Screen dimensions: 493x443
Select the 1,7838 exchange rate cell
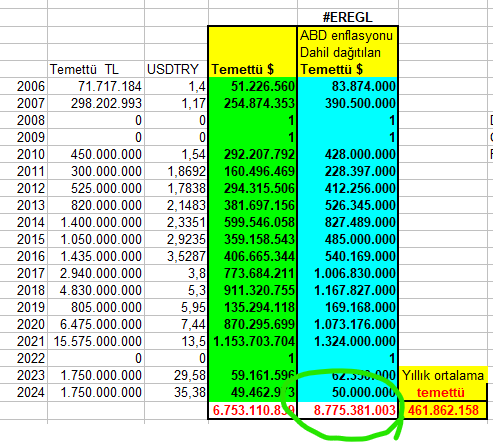coord(176,188)
